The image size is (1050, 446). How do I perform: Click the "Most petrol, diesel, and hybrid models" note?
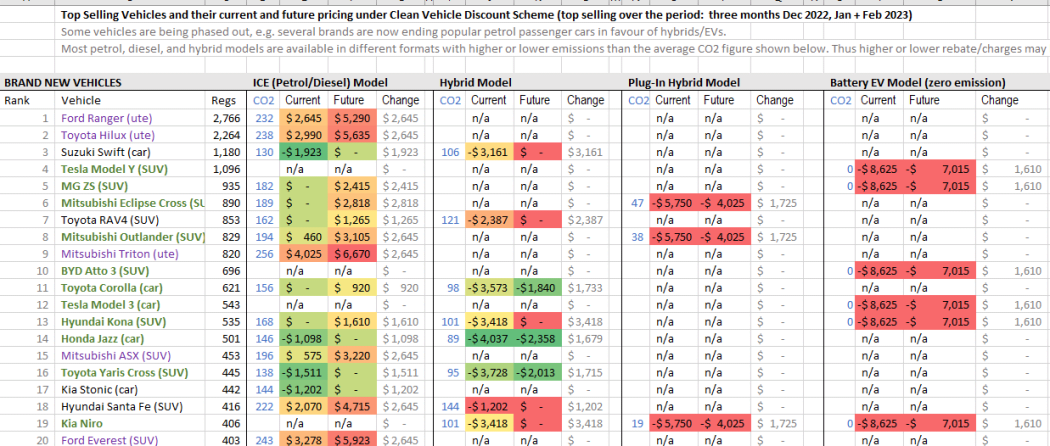(553, 49)
